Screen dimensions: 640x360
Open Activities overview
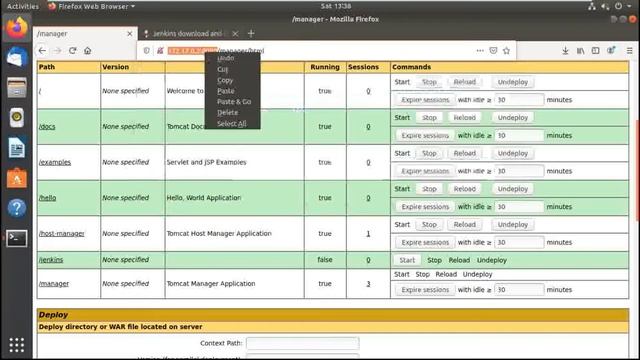coord(23,6)
